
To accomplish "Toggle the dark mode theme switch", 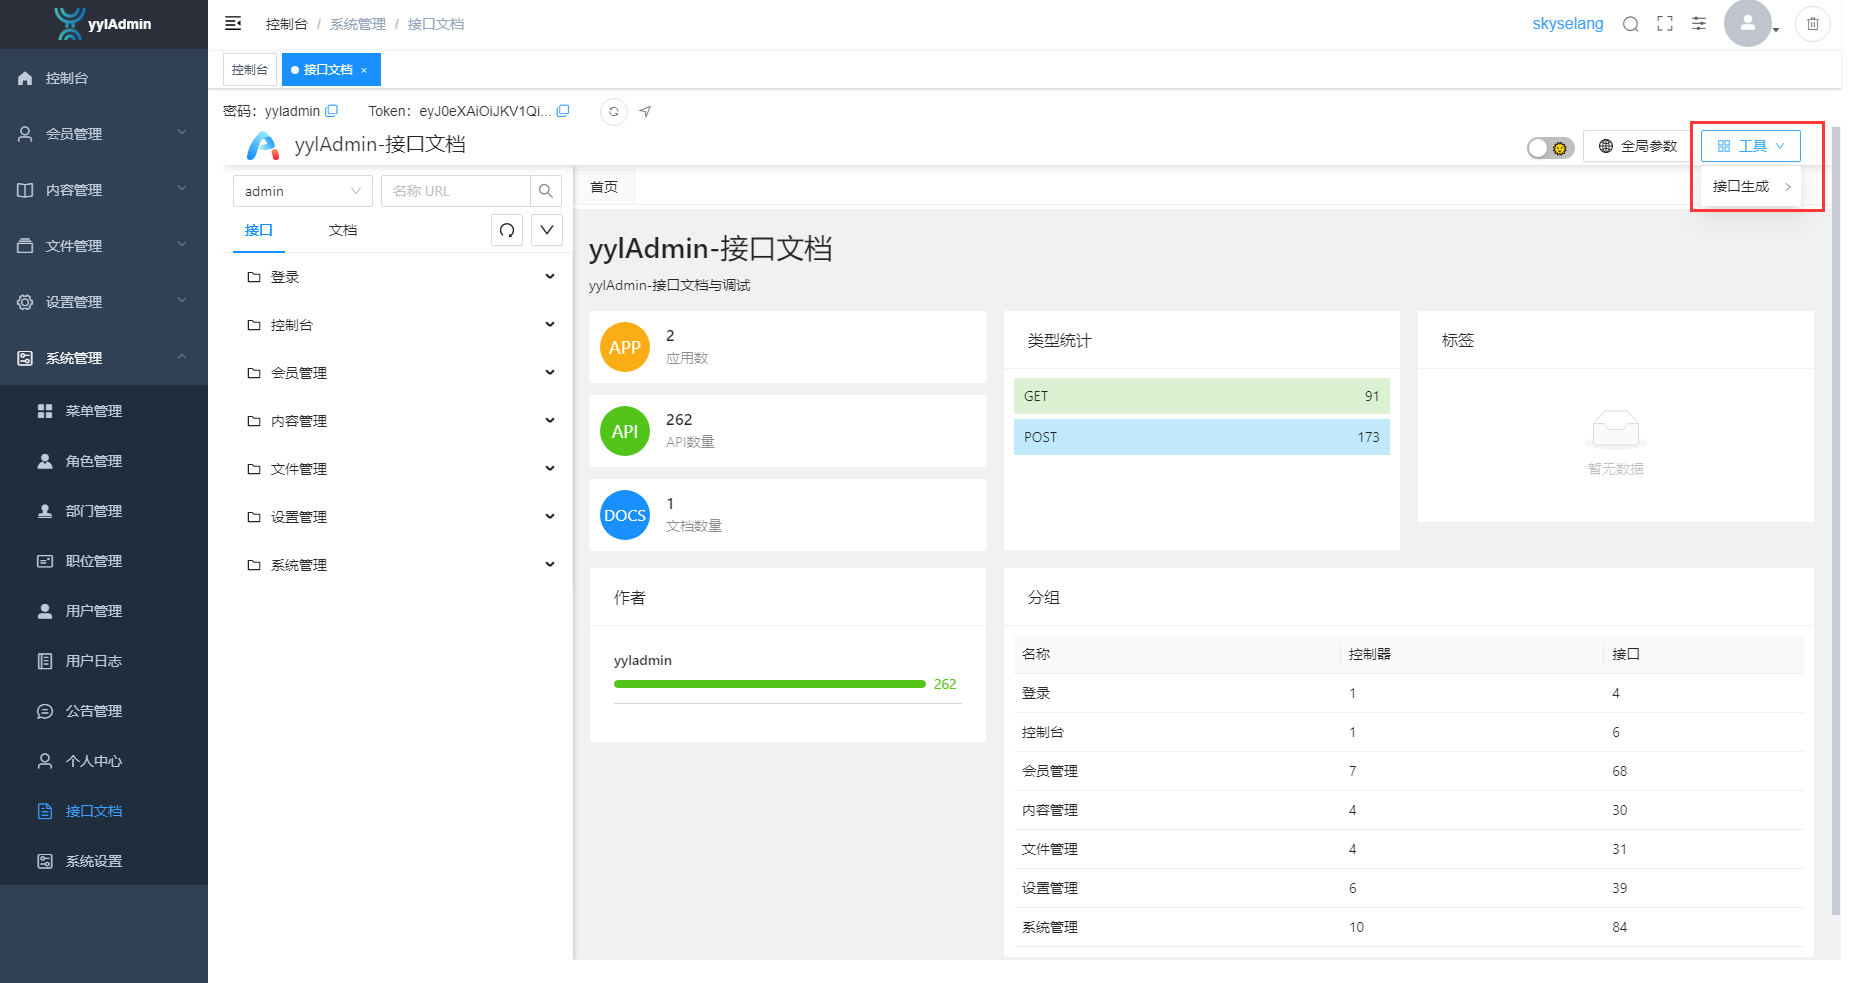I will (x=1550, y=148).
